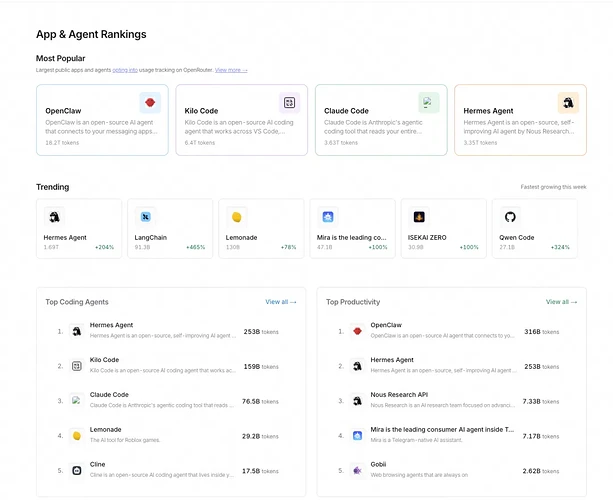613x500 pixels.
Task: Click the Cline icon in Top Coding Agents
Action: coord(77,470)
